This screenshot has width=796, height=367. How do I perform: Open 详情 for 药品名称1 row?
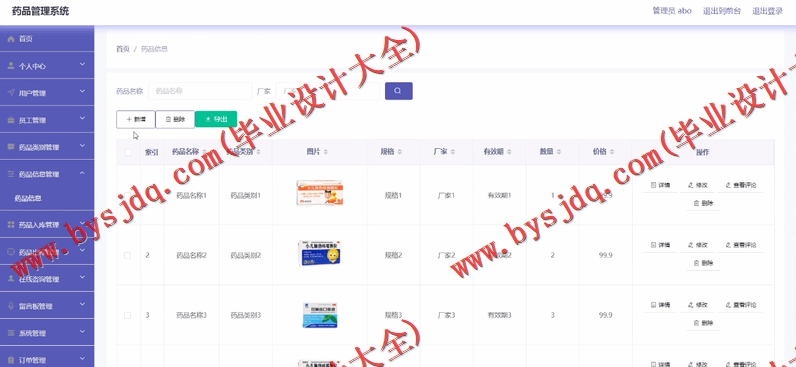[660, 185]
